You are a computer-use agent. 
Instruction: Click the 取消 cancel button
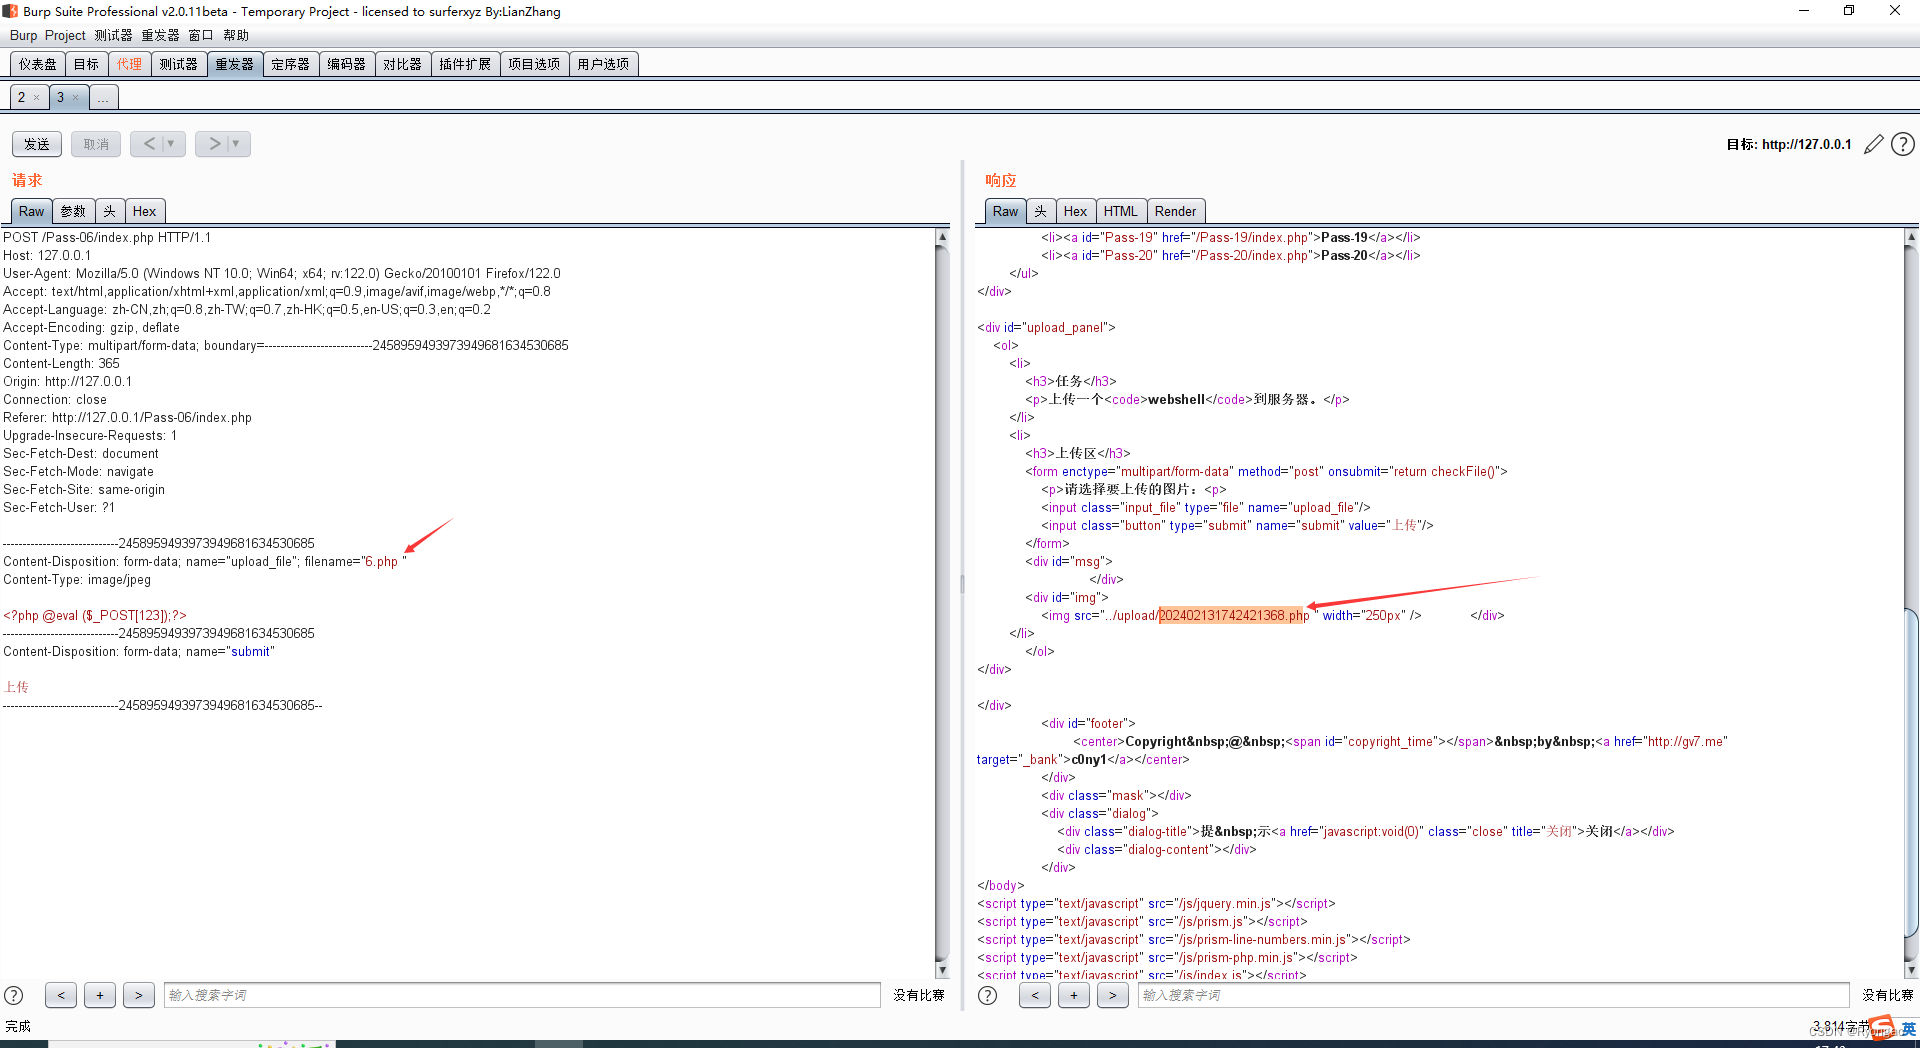tap(96, 144)
